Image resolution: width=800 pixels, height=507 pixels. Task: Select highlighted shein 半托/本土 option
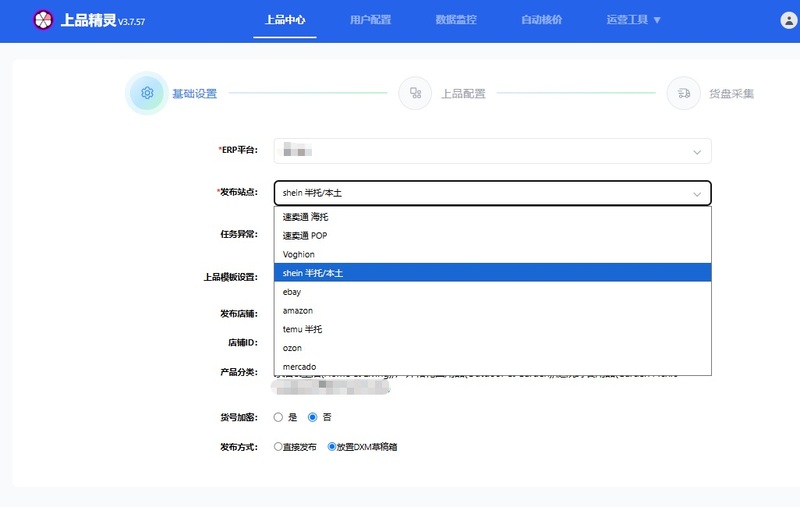click(x=492, y=273)
